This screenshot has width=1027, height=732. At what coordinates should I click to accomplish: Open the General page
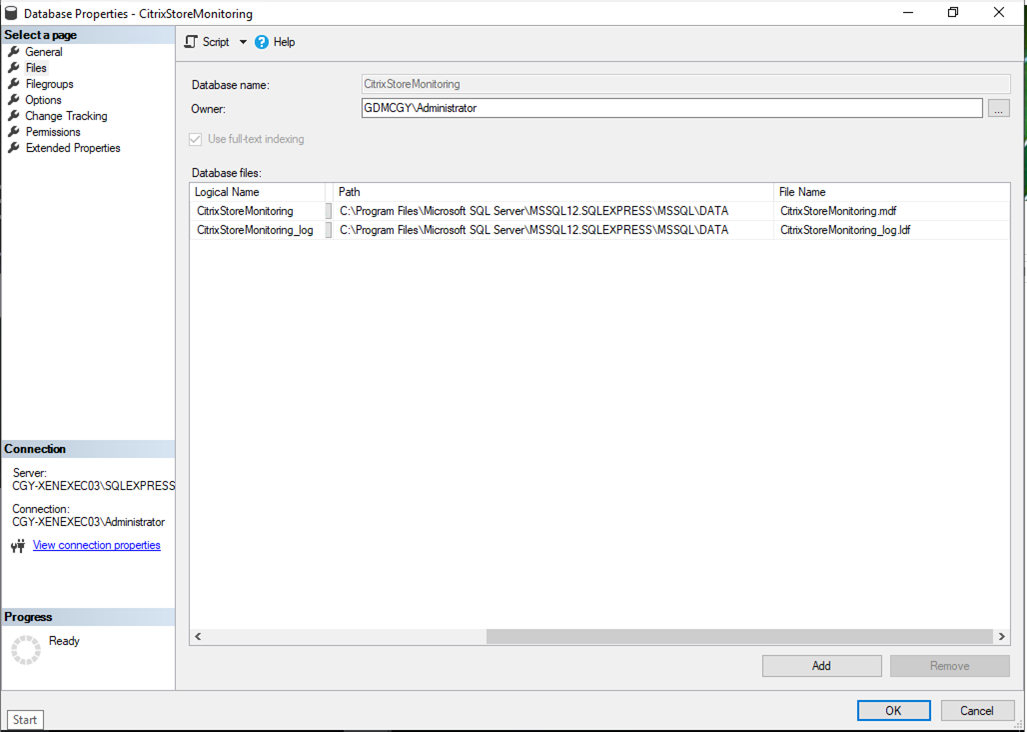click(44, 52)
